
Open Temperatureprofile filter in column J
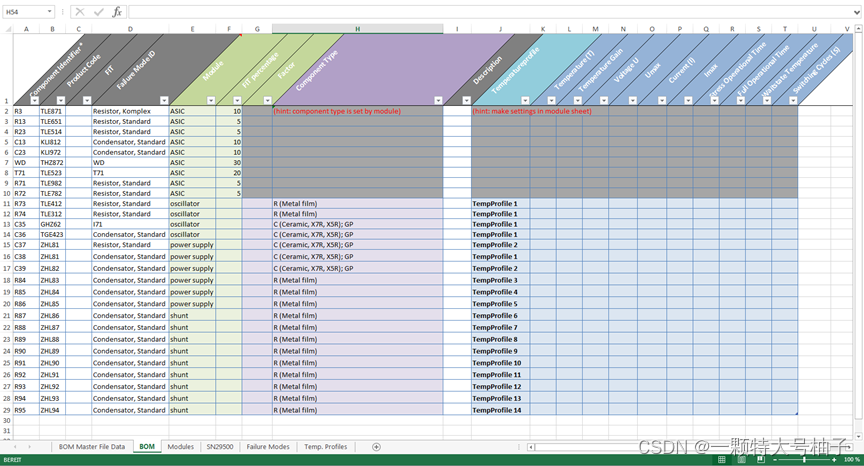tap(525, 100)
